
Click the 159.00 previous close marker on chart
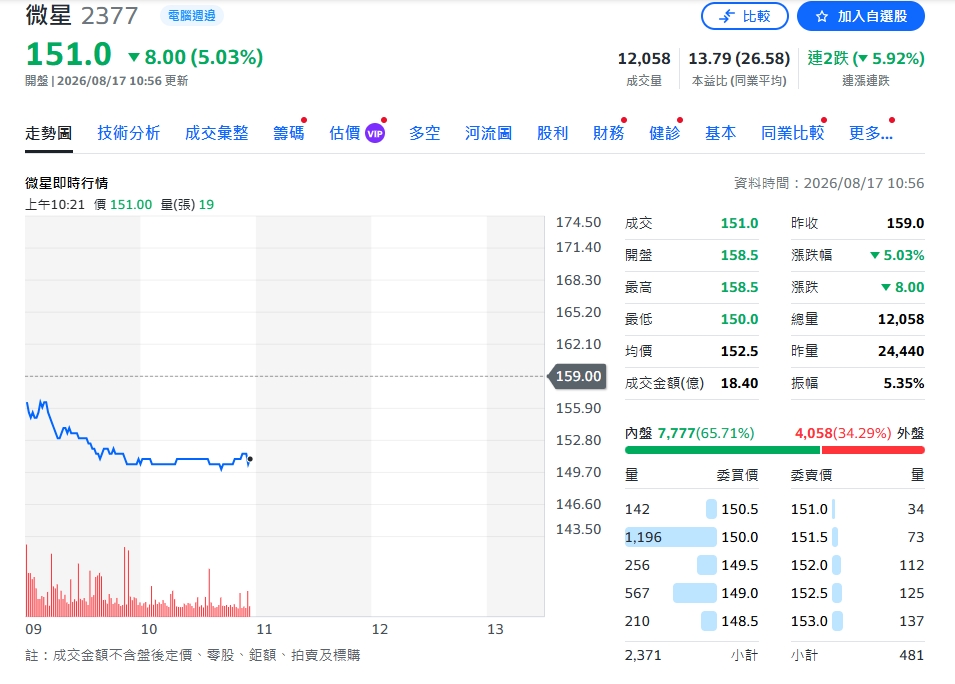(577, 376)
